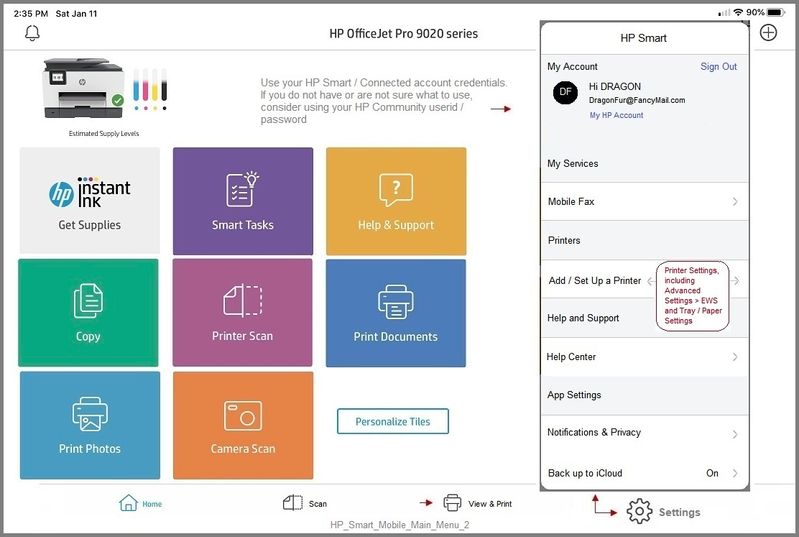The height and width of the screenshot is (537, 799).
Task: Open the Print Photos tile
Action: coord(90,425)
